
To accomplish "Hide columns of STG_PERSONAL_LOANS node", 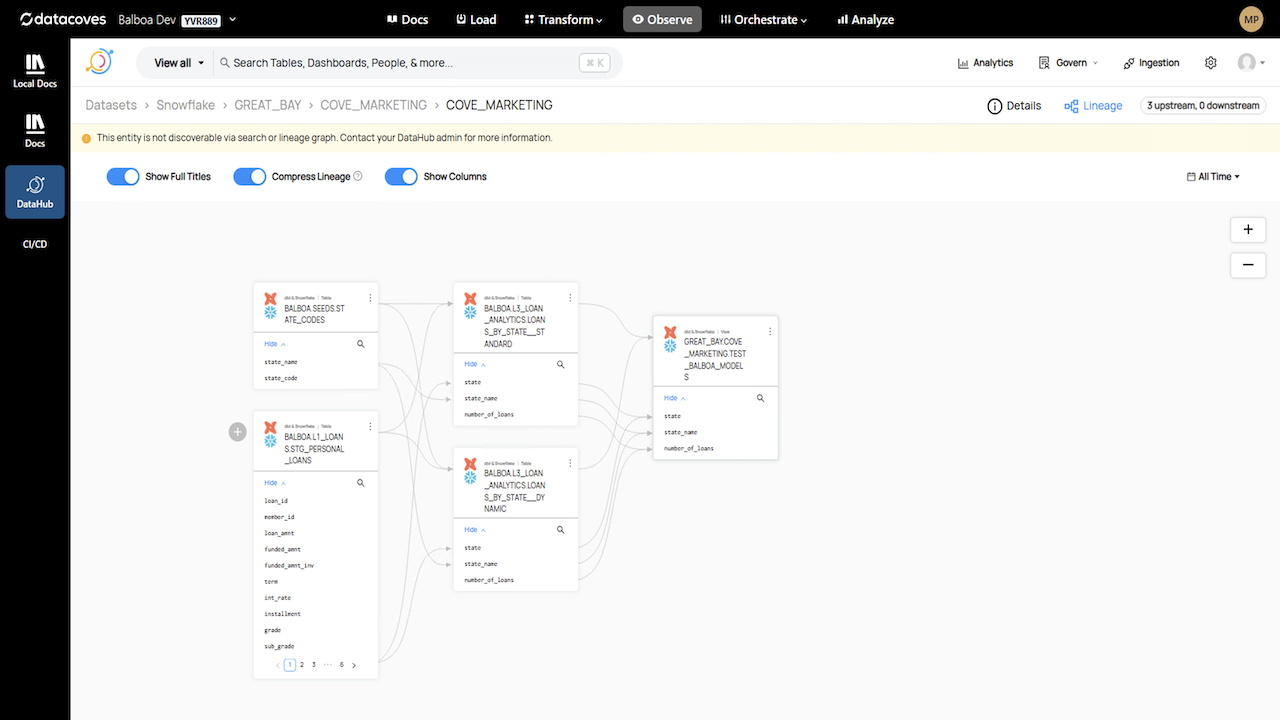I will (x=274, y=483).
